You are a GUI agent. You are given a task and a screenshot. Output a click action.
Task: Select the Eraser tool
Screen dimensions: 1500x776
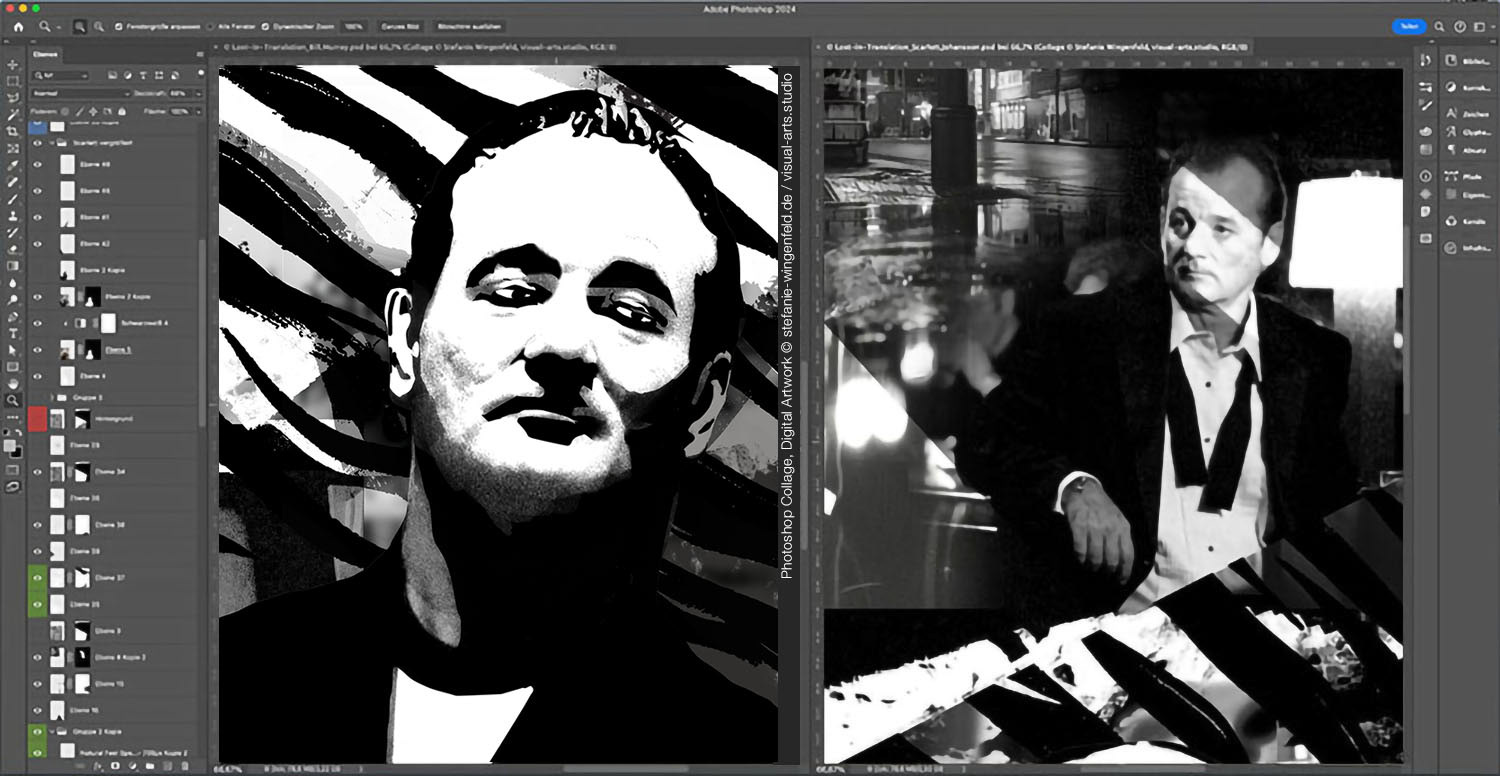tap(13, 249)
